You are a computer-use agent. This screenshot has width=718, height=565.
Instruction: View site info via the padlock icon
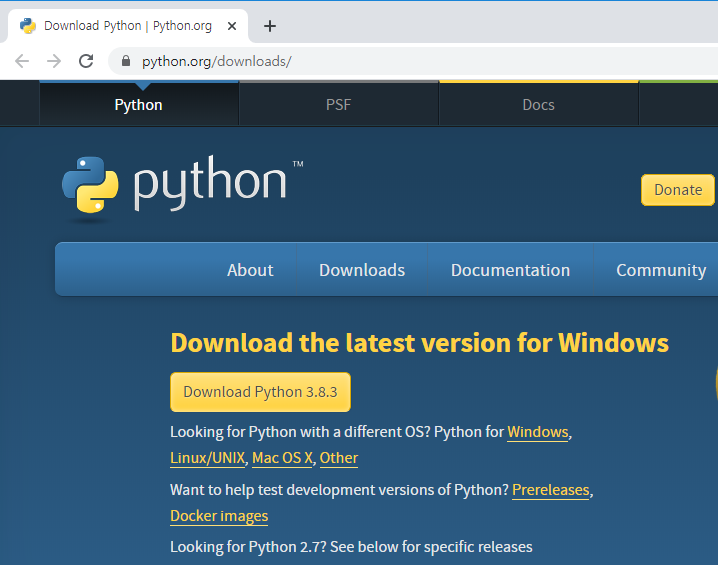[x=126, y=61]
